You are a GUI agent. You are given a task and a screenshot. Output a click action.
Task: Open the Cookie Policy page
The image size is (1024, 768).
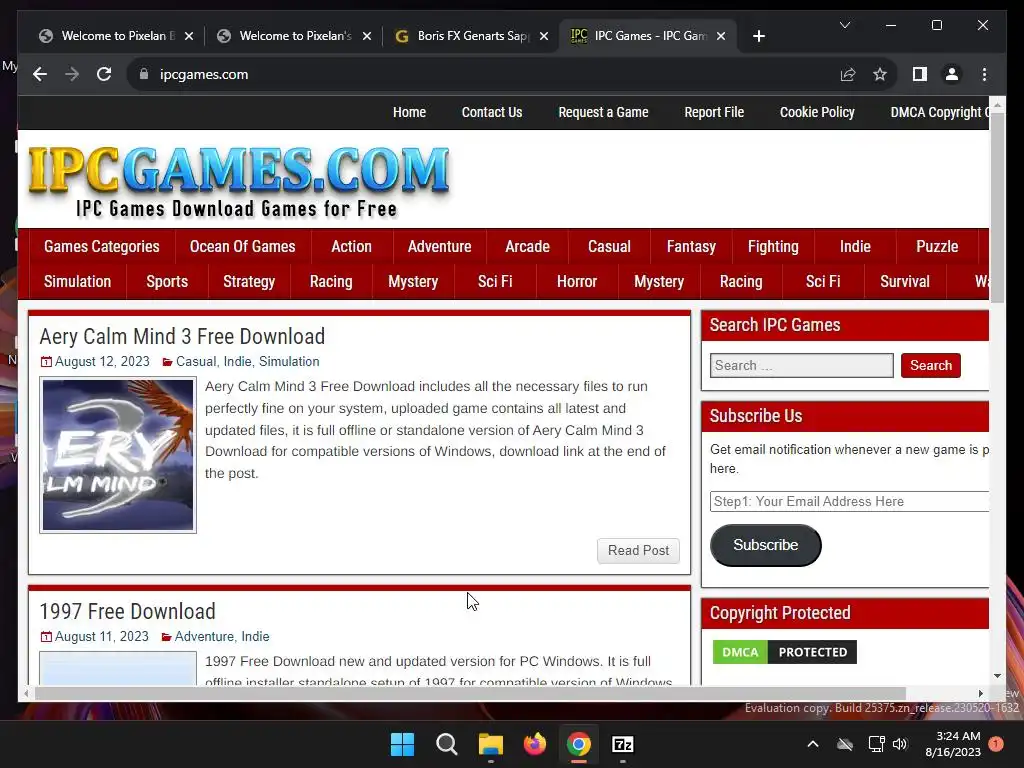817,112
